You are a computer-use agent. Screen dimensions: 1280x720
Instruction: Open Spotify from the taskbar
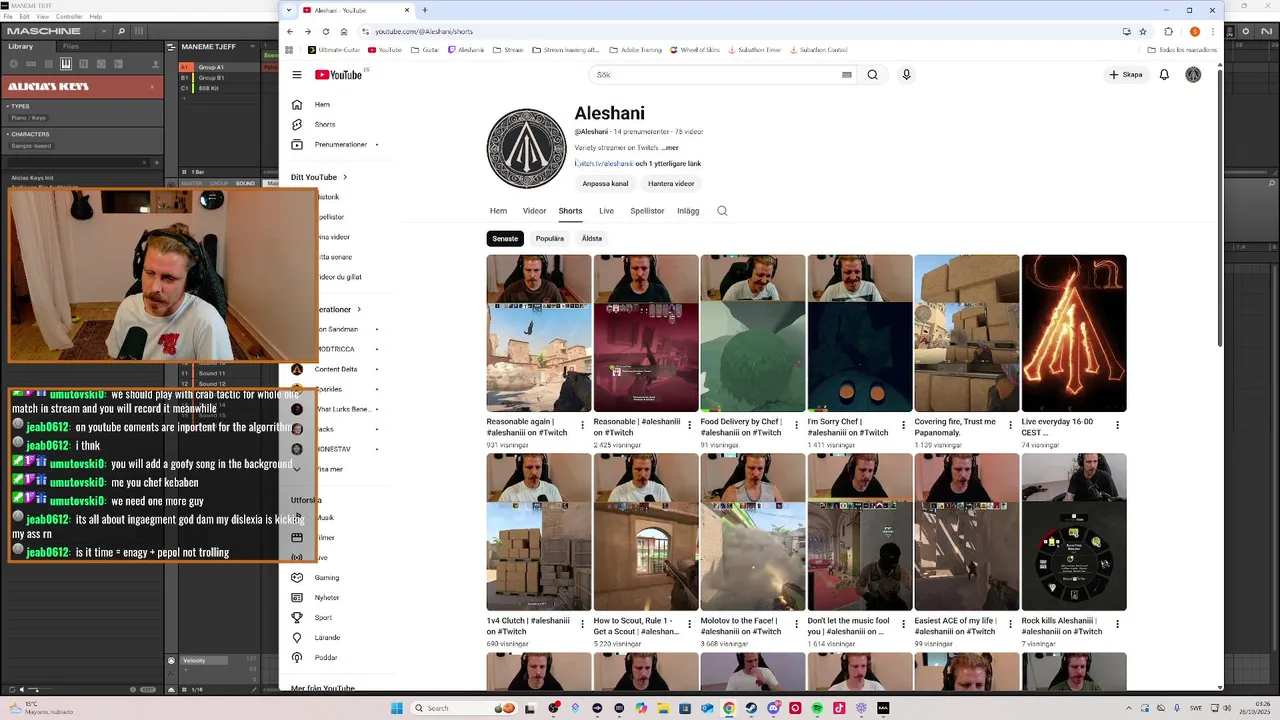(817, 708)
